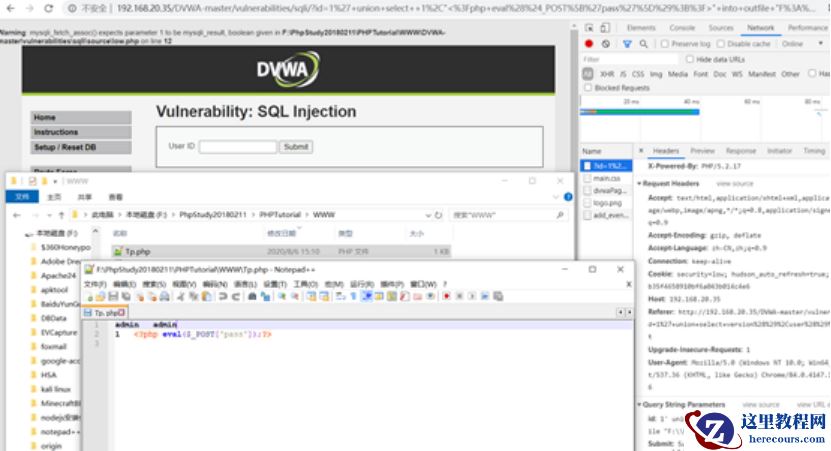Open Notepad++ 文件(F) menu
The image size is (831, 451).
(95, 285)
